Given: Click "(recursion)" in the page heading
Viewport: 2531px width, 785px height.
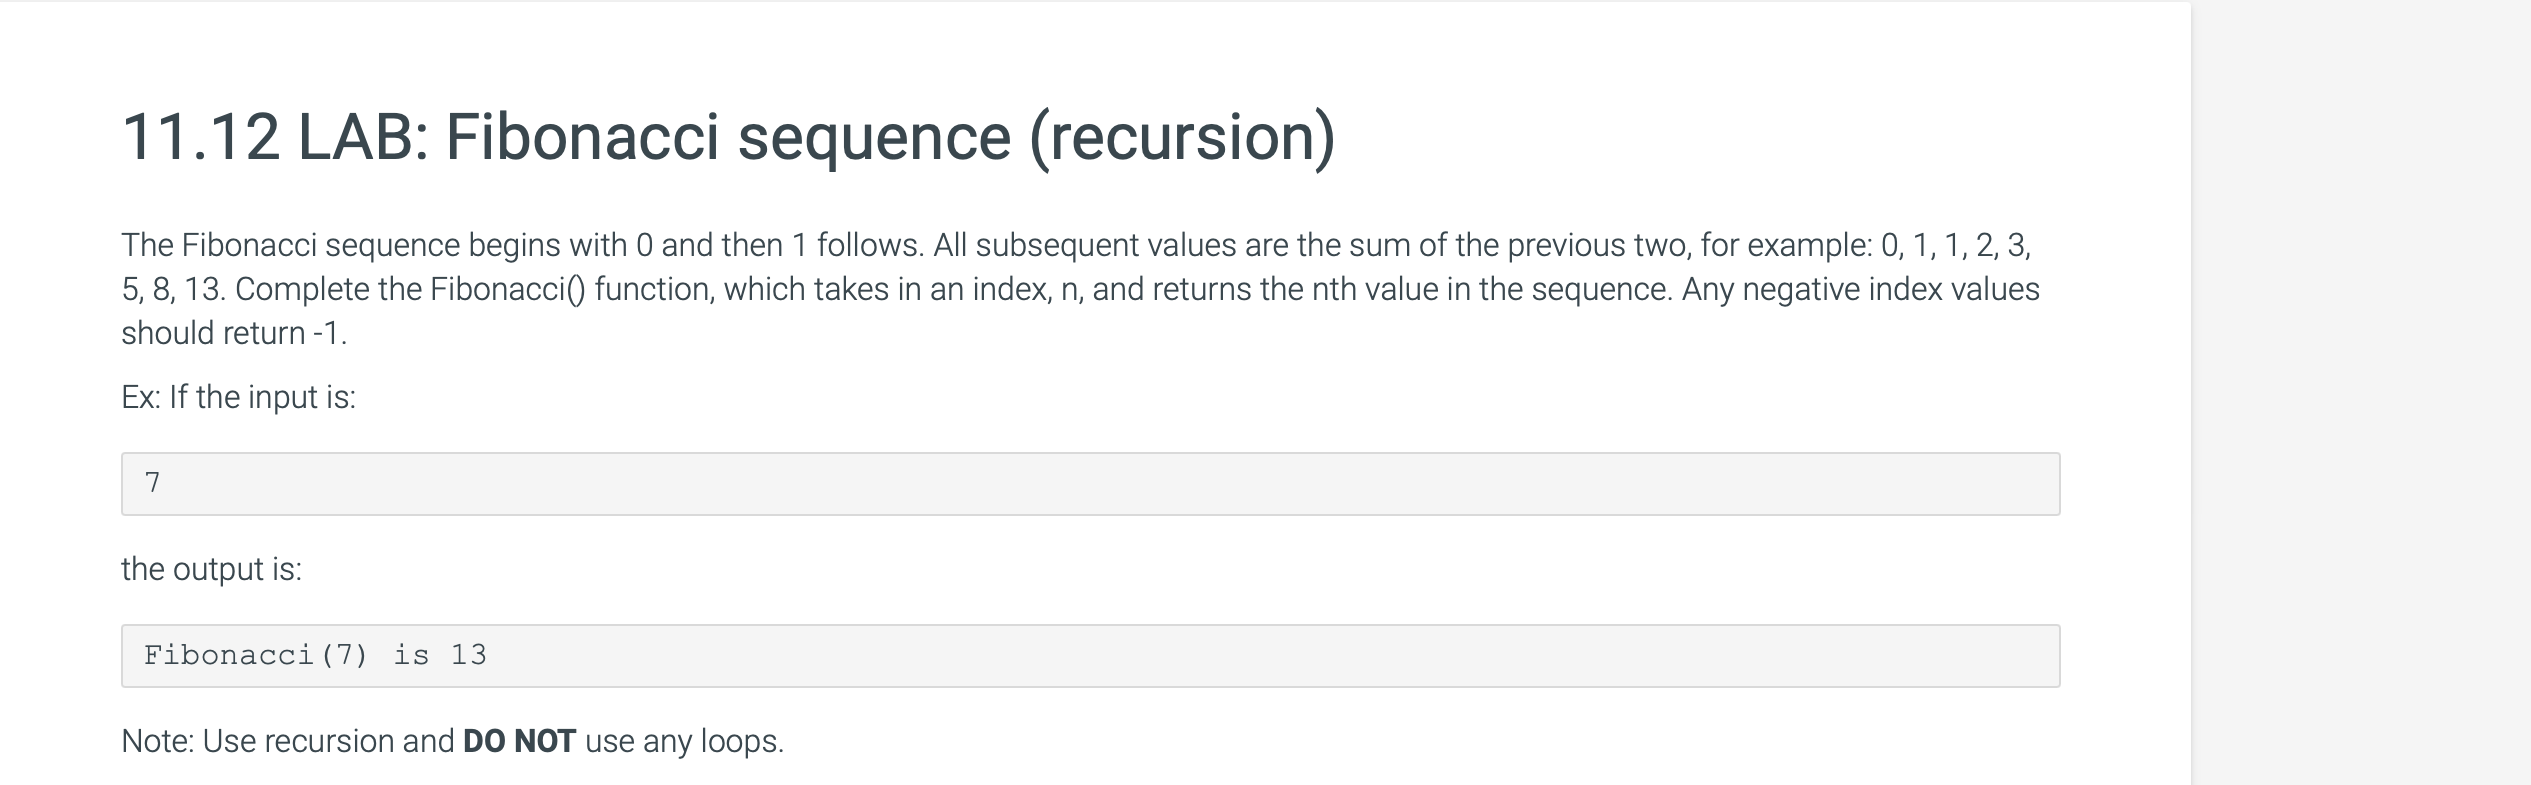Looking at the screenshot, I should [1182, 139].
